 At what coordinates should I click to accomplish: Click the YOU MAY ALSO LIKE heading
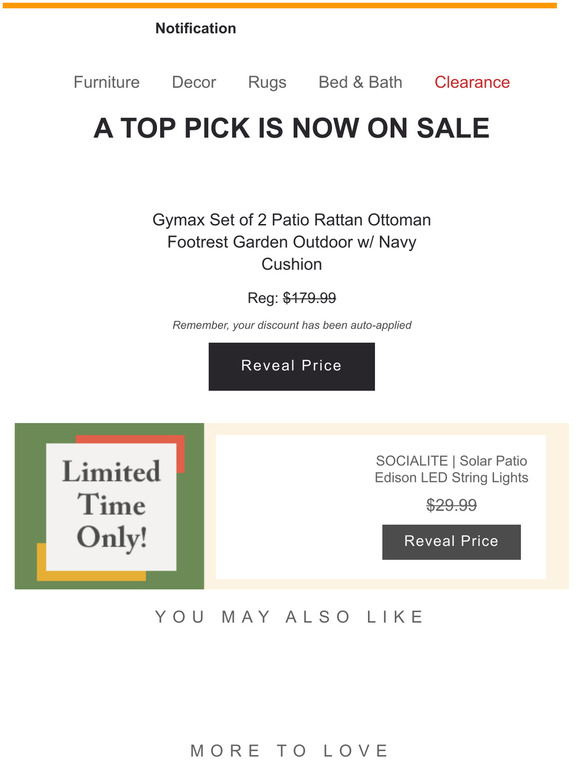point(290,617)
